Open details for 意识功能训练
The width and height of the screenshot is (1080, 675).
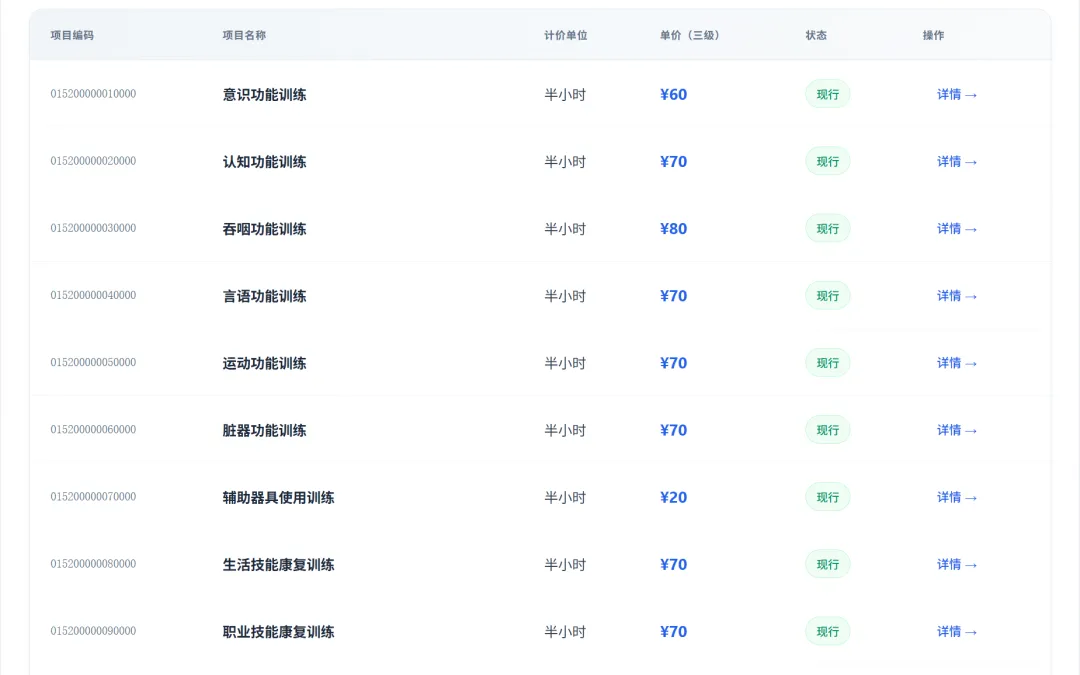pyautogui.click(x=957, y=95)
